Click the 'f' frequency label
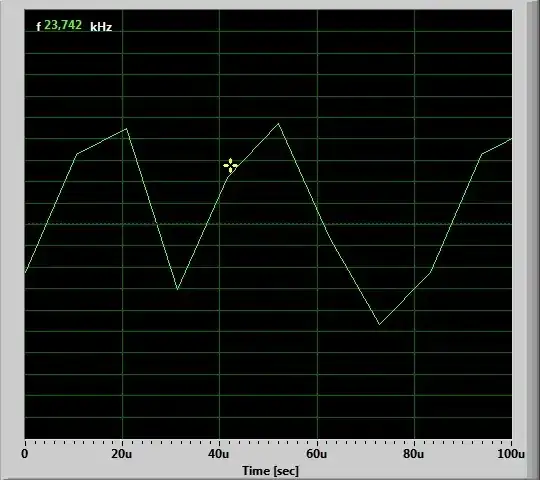This screenshot has width=540, height=480. (x=39, y=27)
